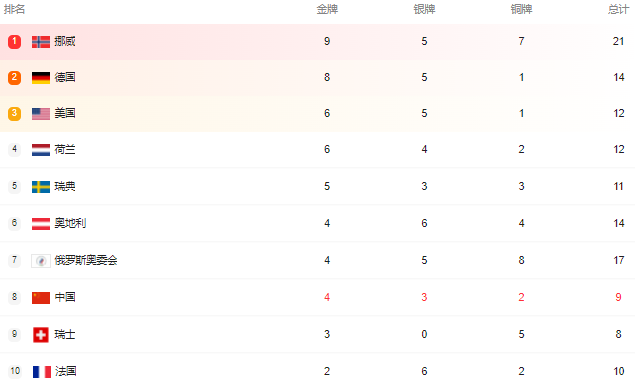
Task: Click the orange rank 2 badge
Action: 15,78
